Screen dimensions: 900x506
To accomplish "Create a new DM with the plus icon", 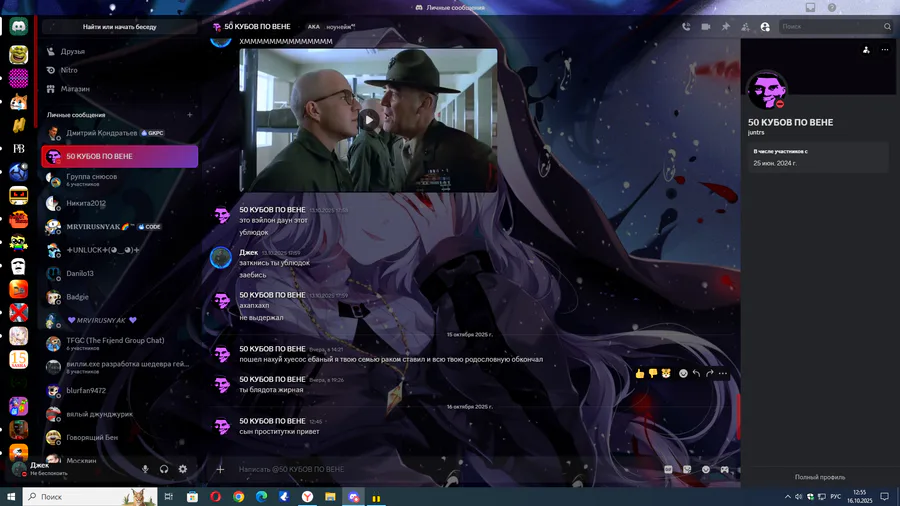I will tap(189, 115).
